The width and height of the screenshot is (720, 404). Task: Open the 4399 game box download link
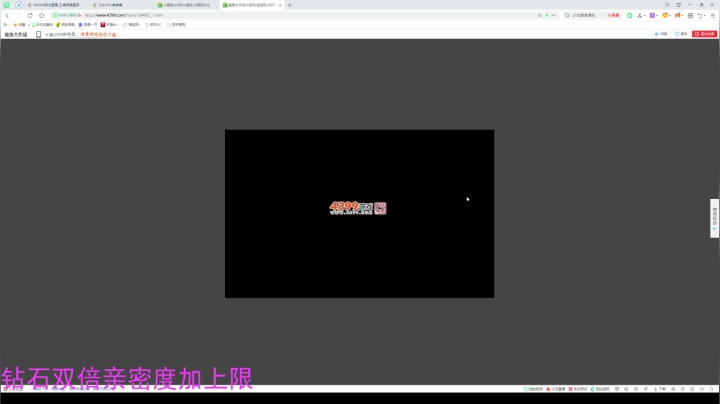81,34
